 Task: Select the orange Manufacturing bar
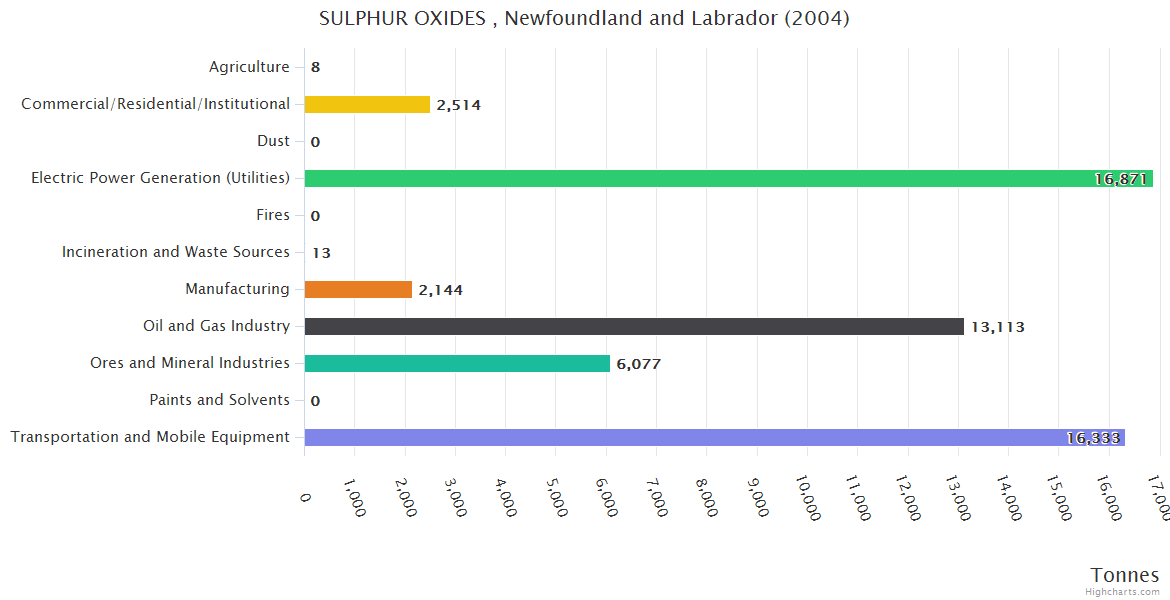click(x=358, y=289)
